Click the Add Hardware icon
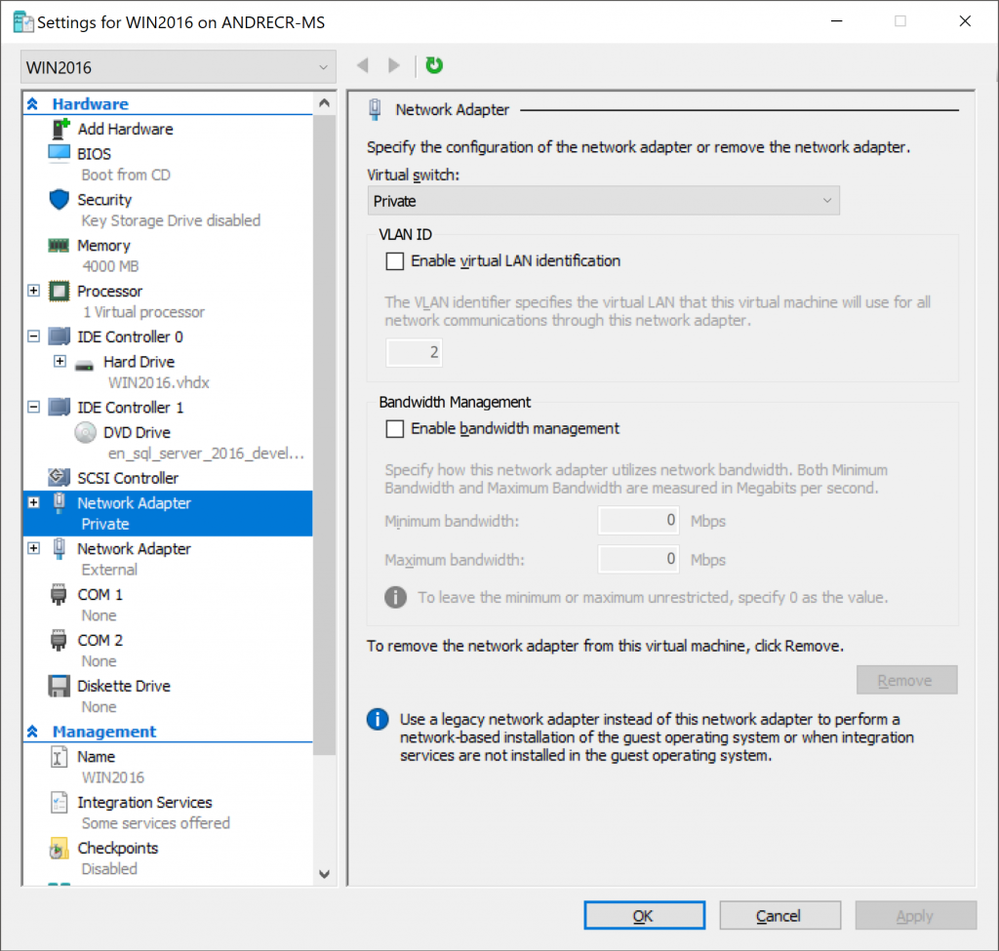The width and height of the screenshot is (999, 951). coord(60,129)
